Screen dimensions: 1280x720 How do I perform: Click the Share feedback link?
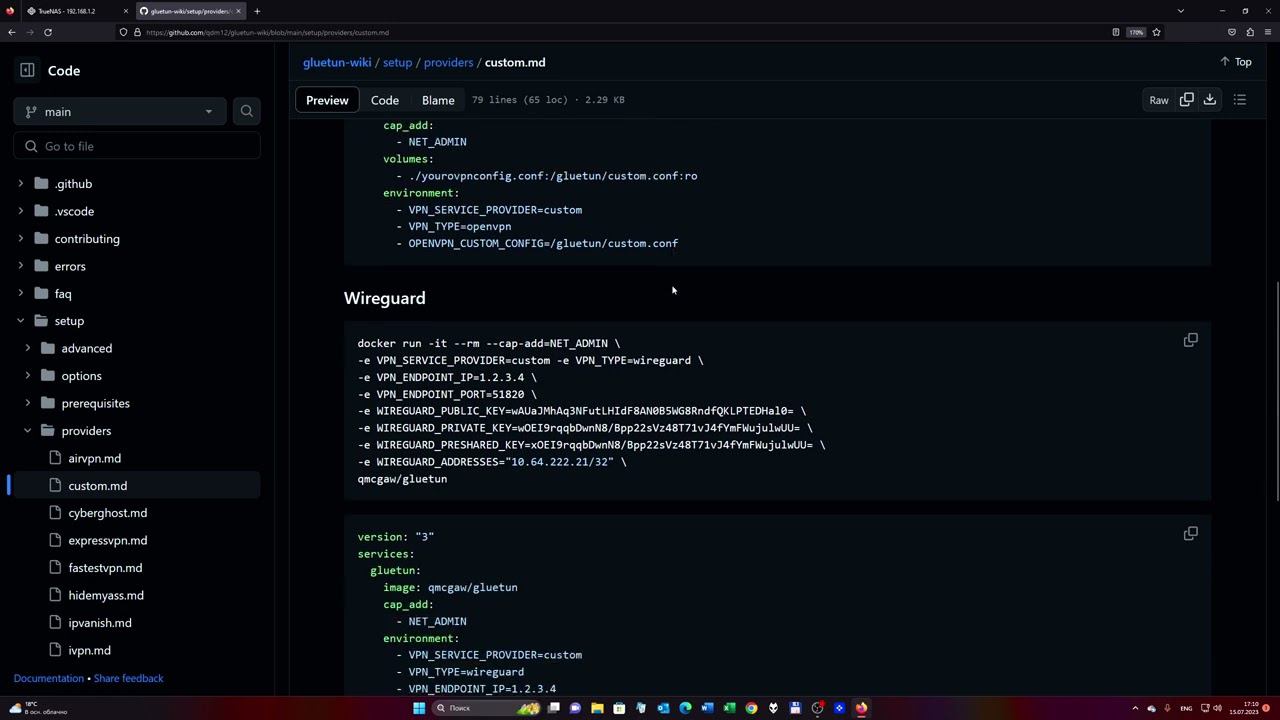(128, 678)
